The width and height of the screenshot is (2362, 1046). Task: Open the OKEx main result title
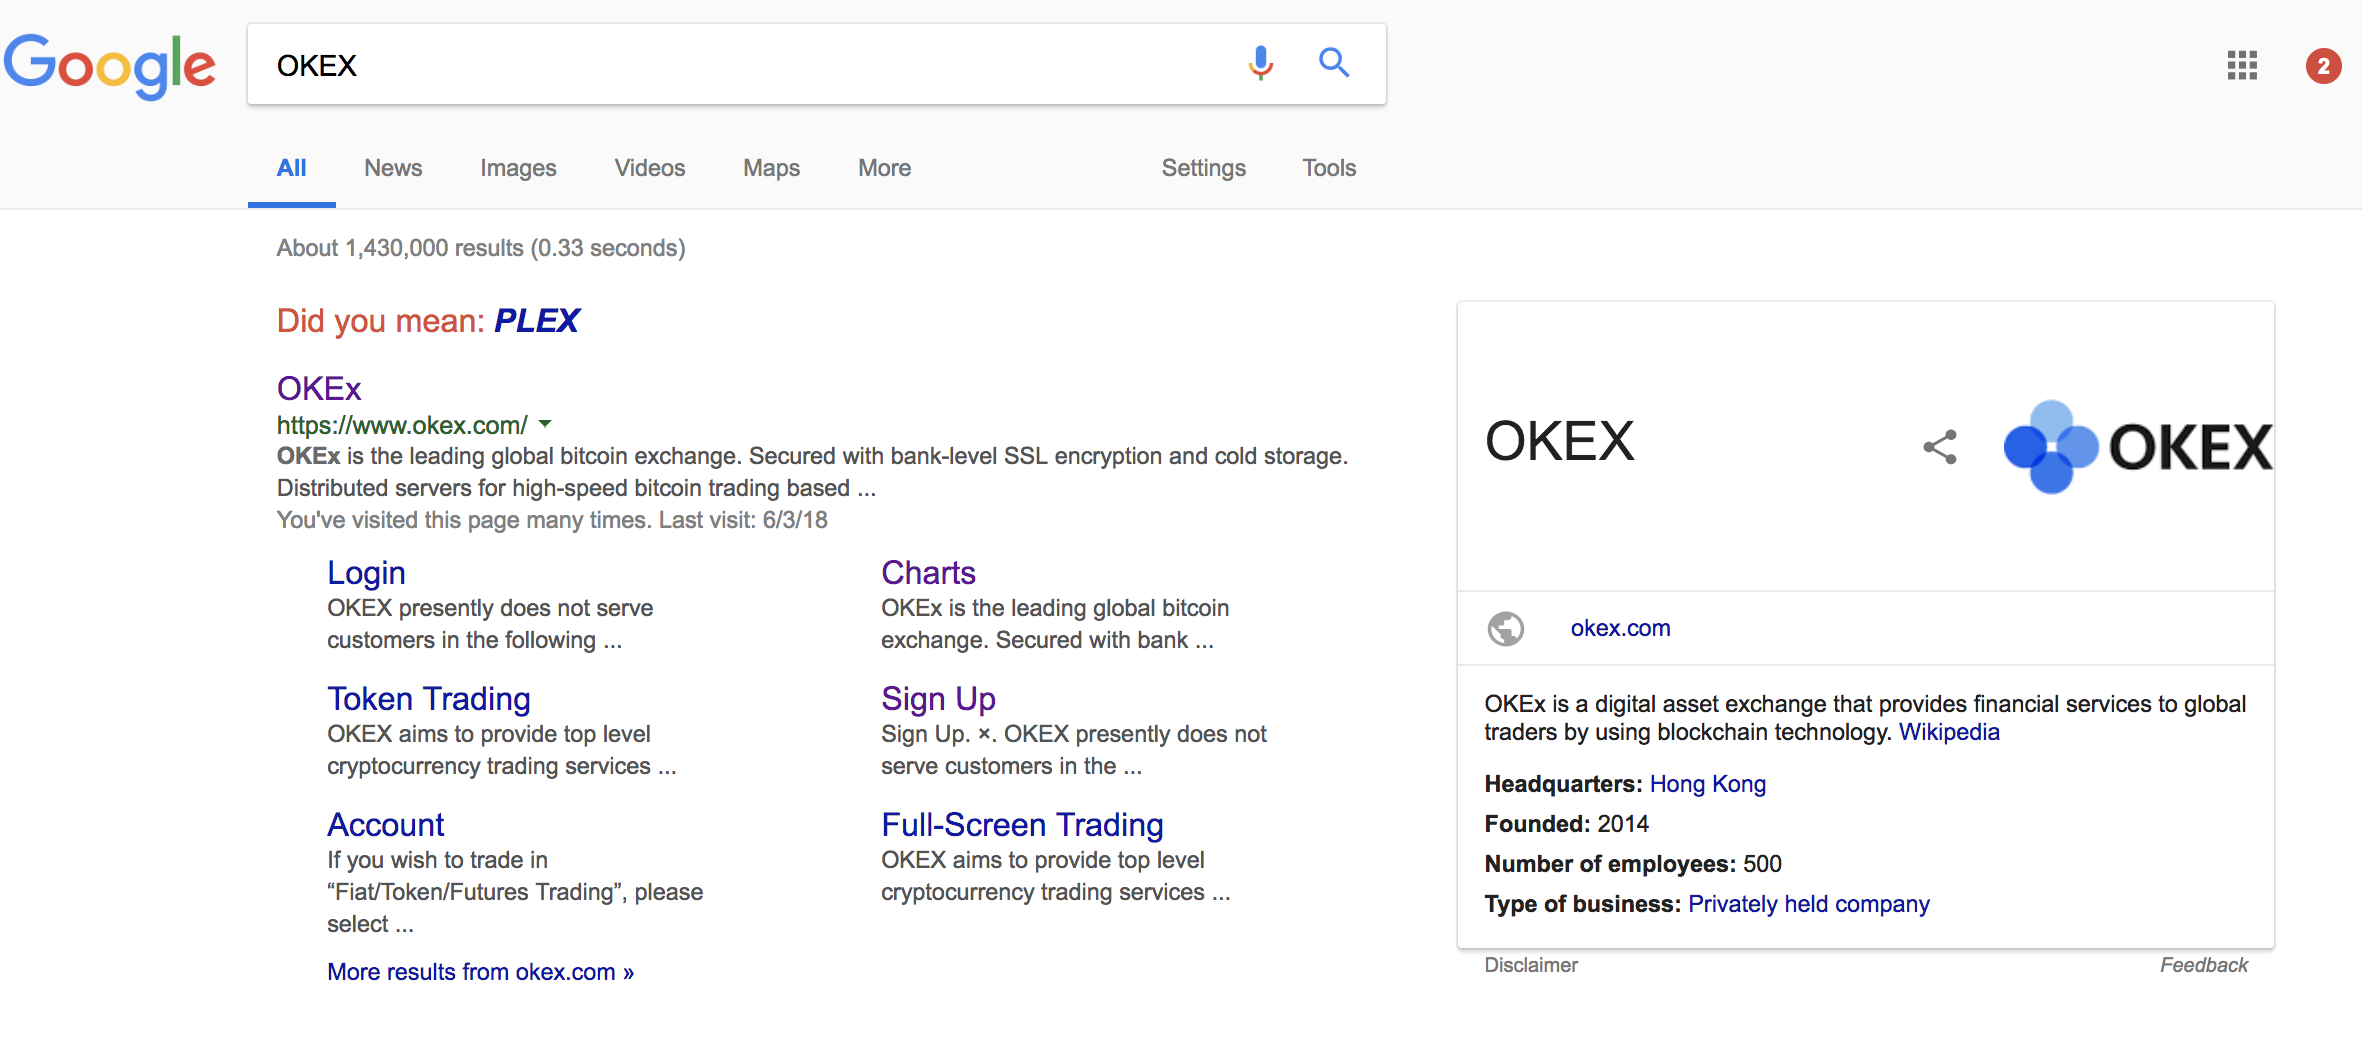tap(319, 388)
